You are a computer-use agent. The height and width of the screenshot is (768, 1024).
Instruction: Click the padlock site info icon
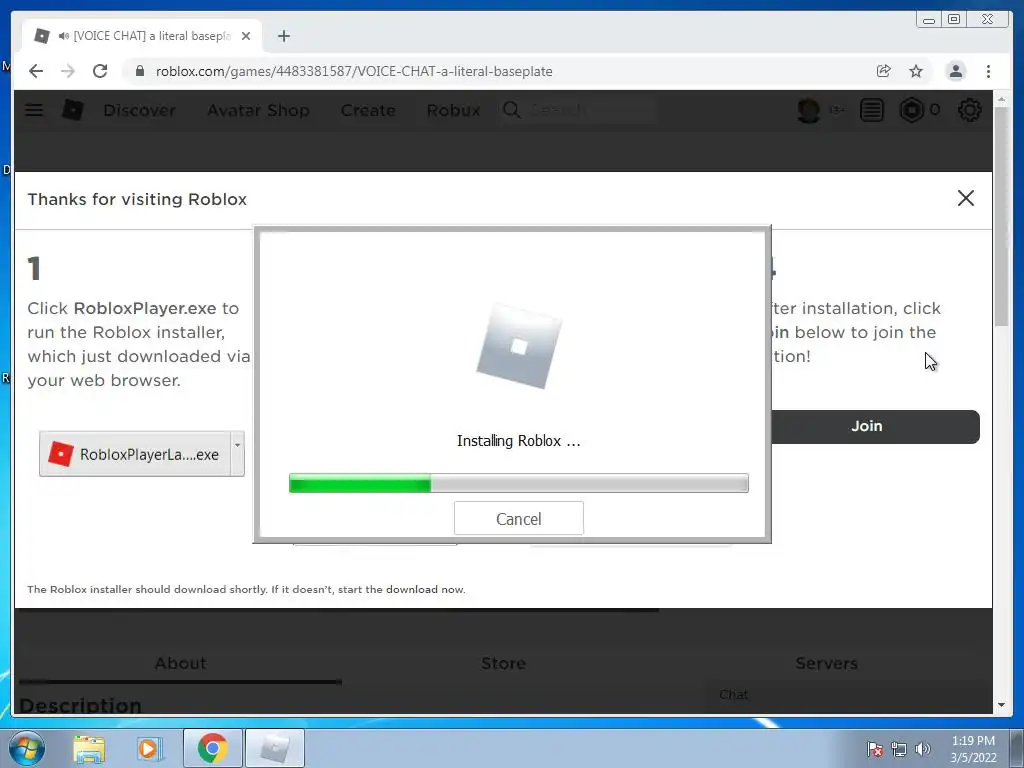point(139,71)
